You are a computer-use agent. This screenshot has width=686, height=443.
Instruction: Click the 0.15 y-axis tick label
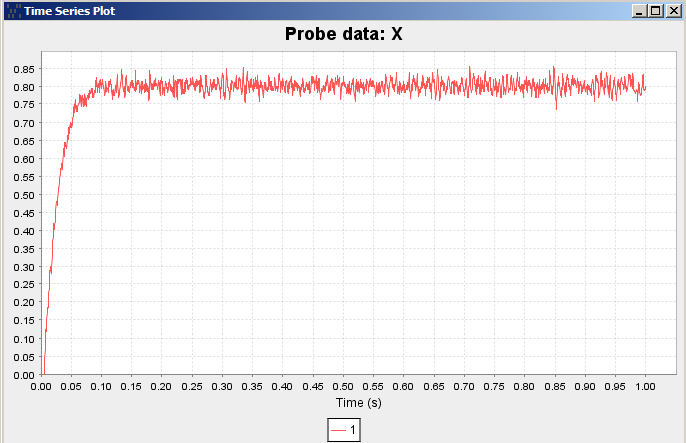24,321
